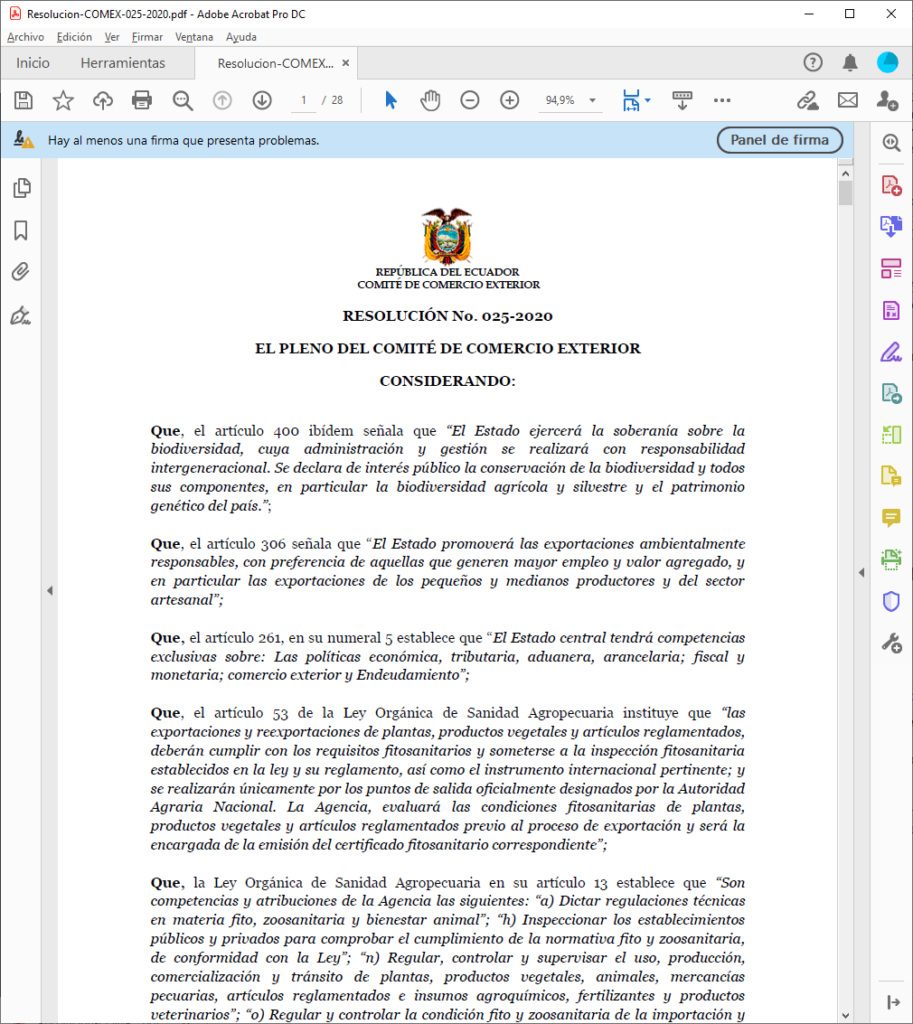
Task: Open page thumbnails in the left sidebar
Action: click(20, 188)
